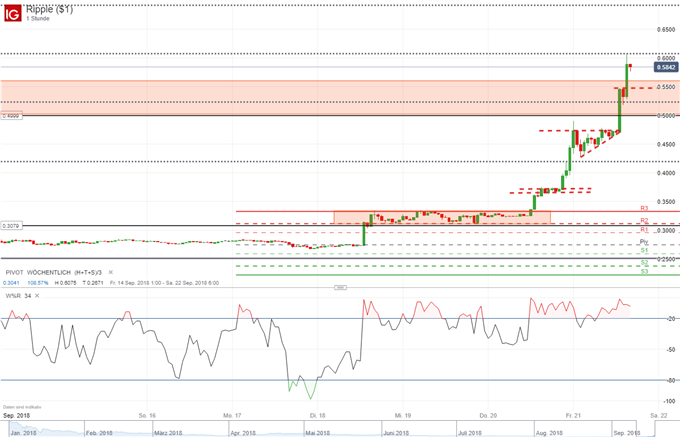
Task: Click the Sa. 22 date axis label
Action: pos(659,416)
